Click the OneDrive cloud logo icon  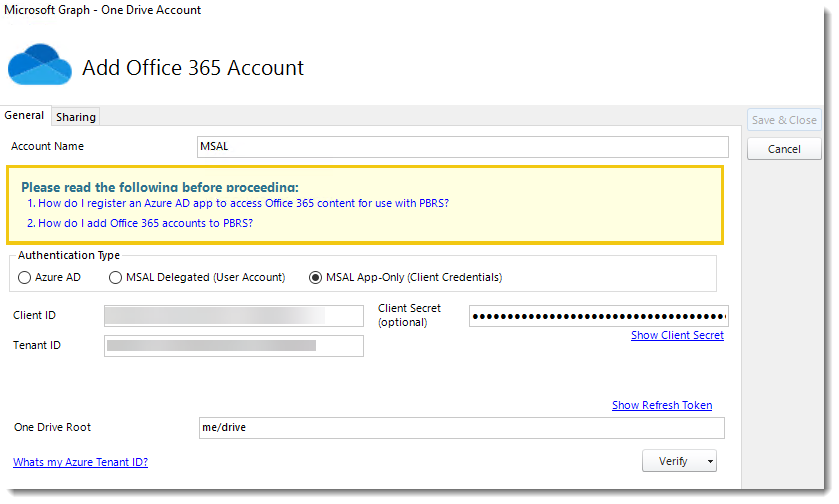coord(40,64)
